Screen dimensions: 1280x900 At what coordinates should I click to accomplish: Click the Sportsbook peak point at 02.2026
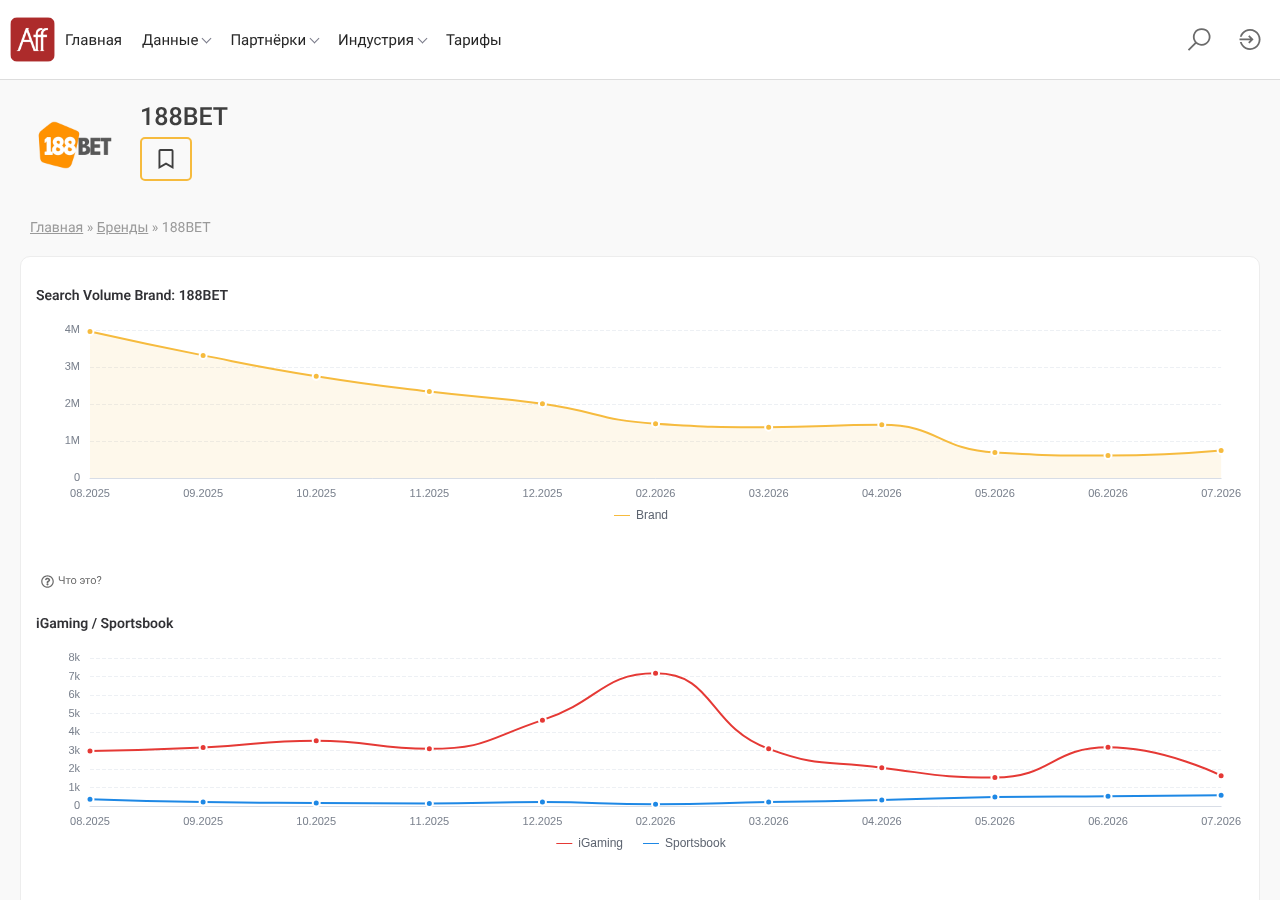pyautogui.click(x=656, y=673)
